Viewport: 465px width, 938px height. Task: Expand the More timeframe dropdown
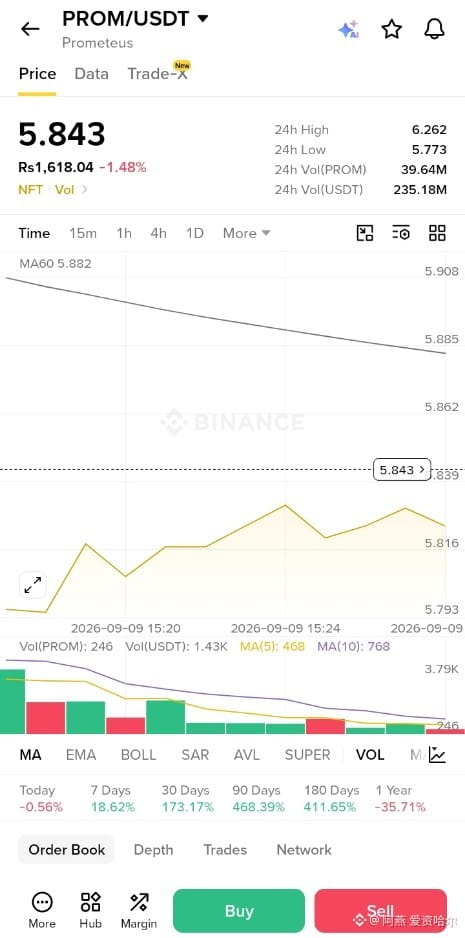click(247, 233)
